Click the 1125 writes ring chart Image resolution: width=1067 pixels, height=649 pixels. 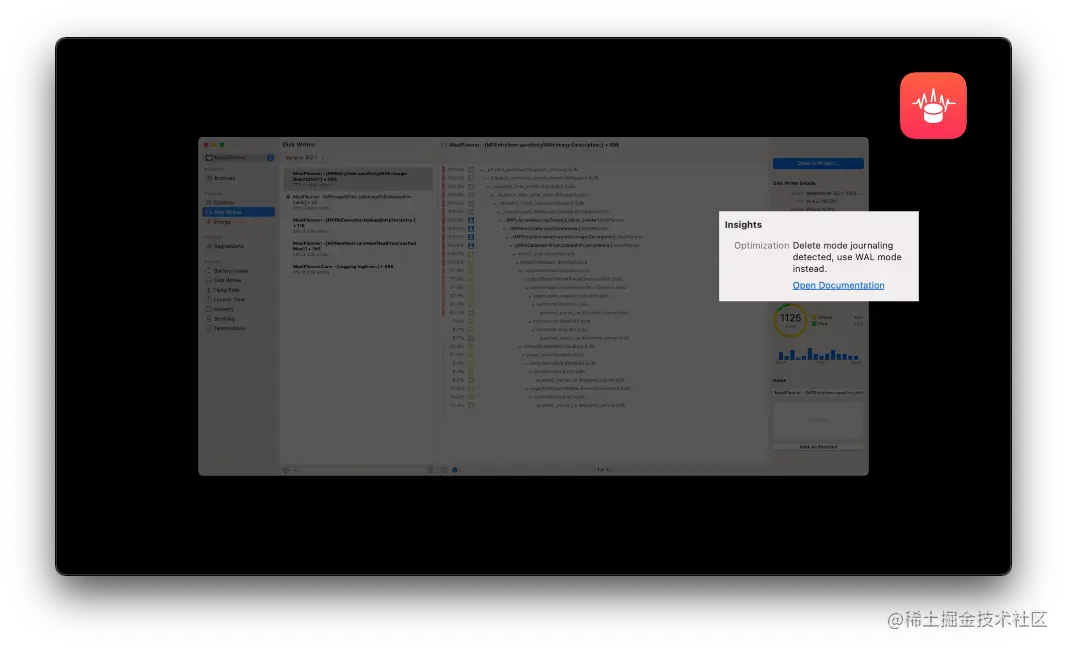click(790, 320)
